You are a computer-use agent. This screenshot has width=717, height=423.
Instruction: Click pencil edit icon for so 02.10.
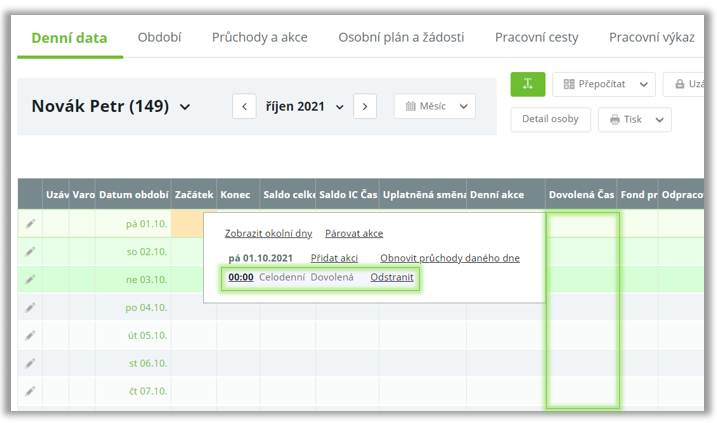pyautogui.click(x=30, y=252)
